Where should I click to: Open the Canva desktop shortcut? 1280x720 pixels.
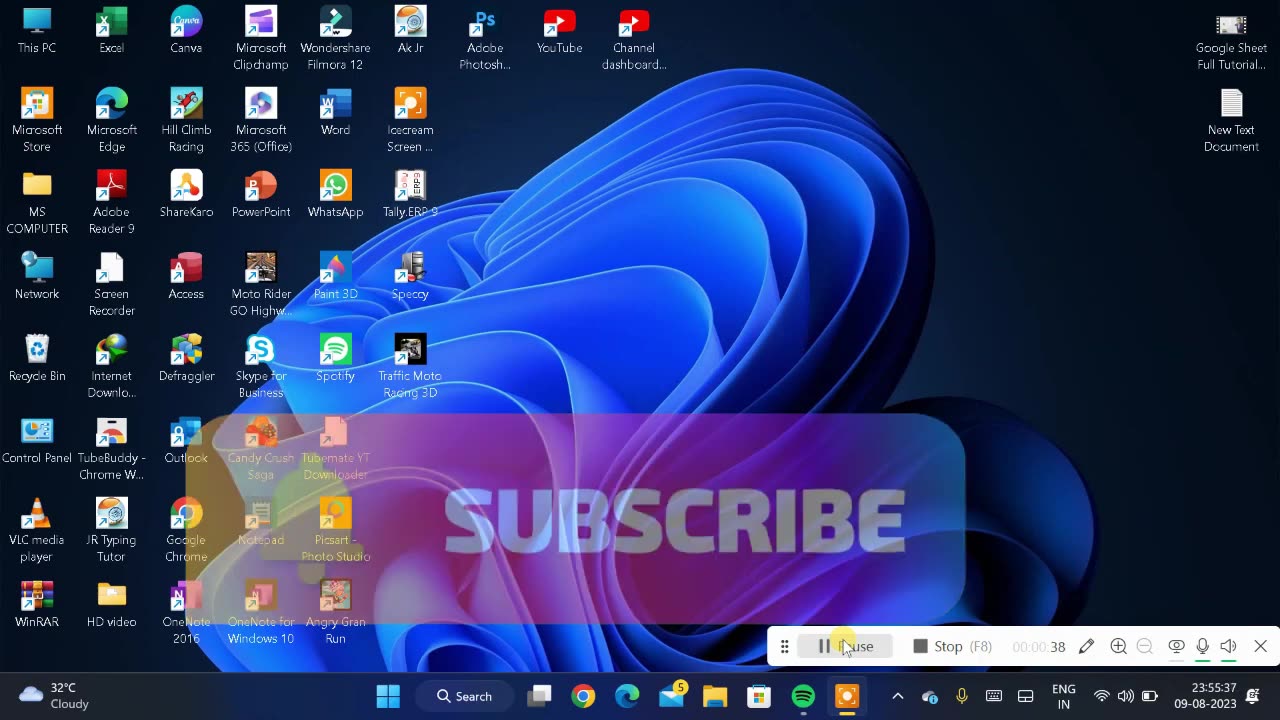tap(186, 30)
